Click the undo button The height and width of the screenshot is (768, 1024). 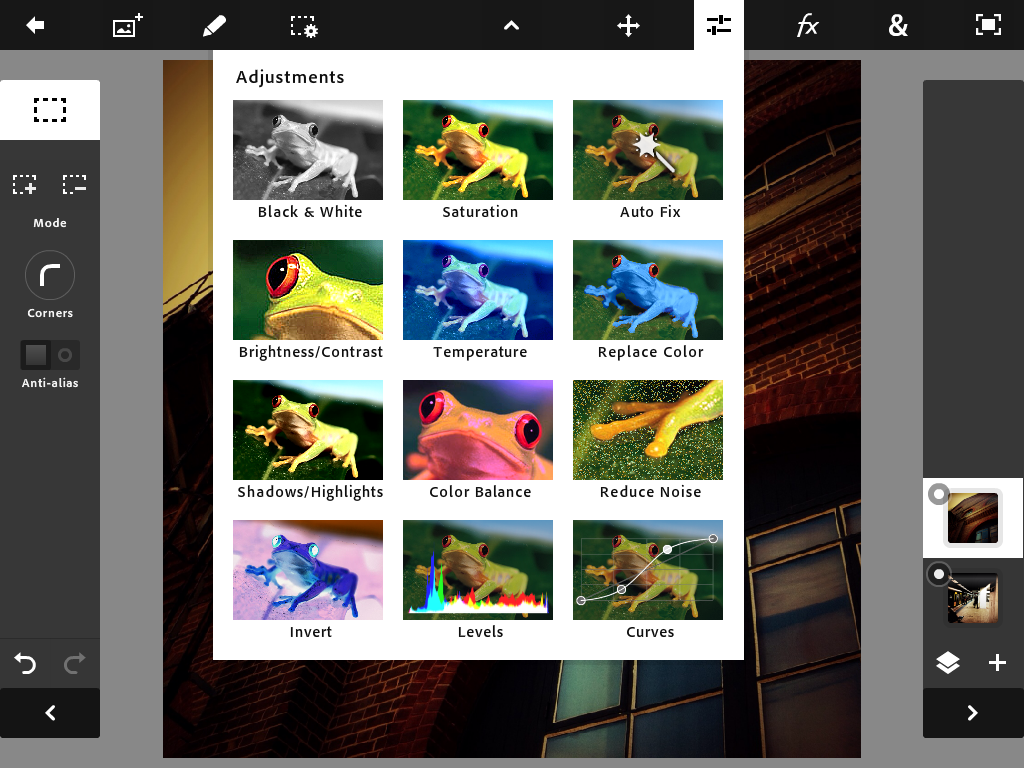(25, 663)
